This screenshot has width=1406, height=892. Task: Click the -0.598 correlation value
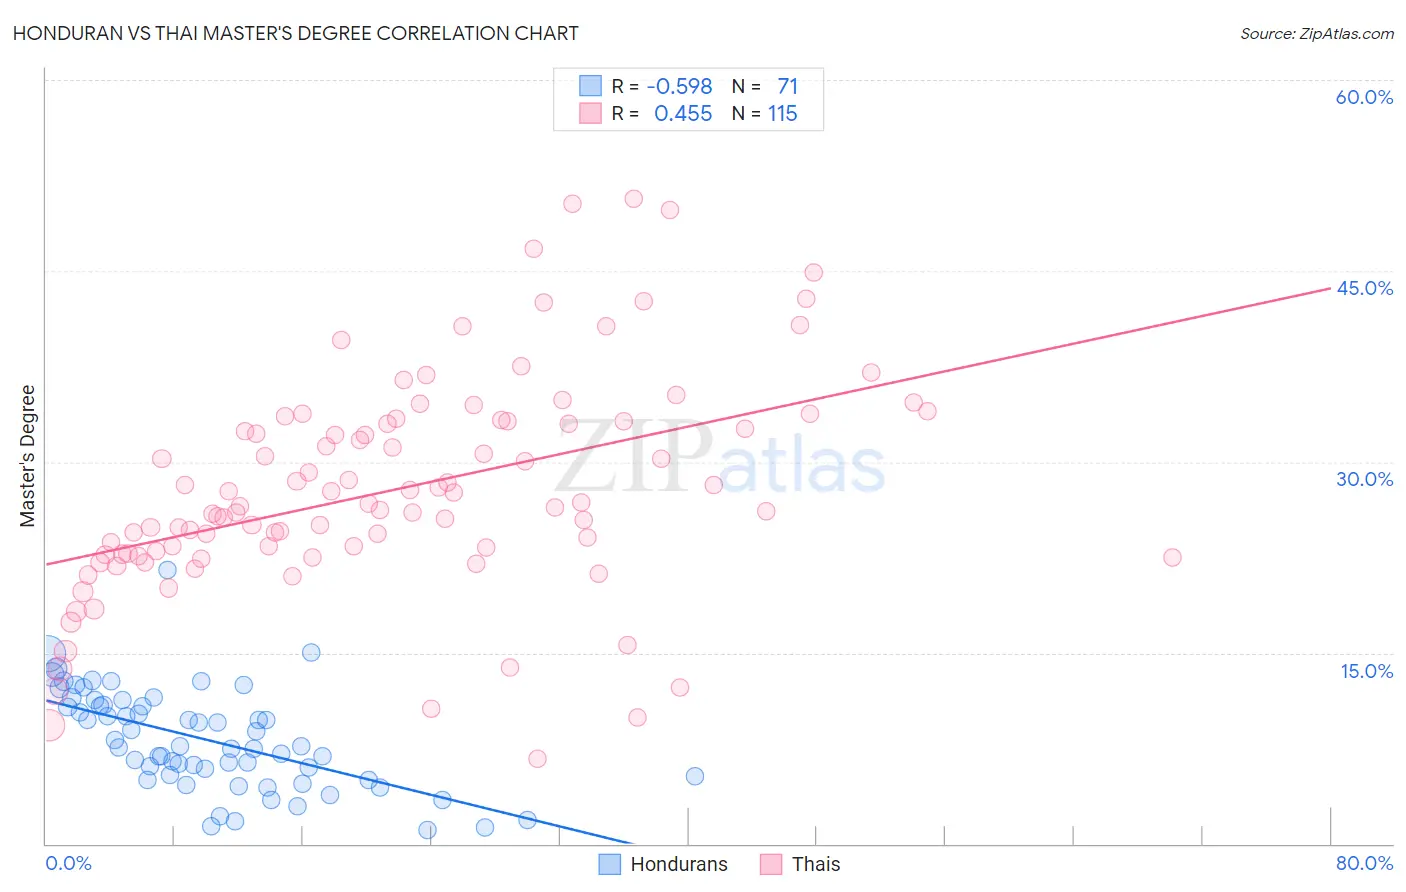(680, 86)
